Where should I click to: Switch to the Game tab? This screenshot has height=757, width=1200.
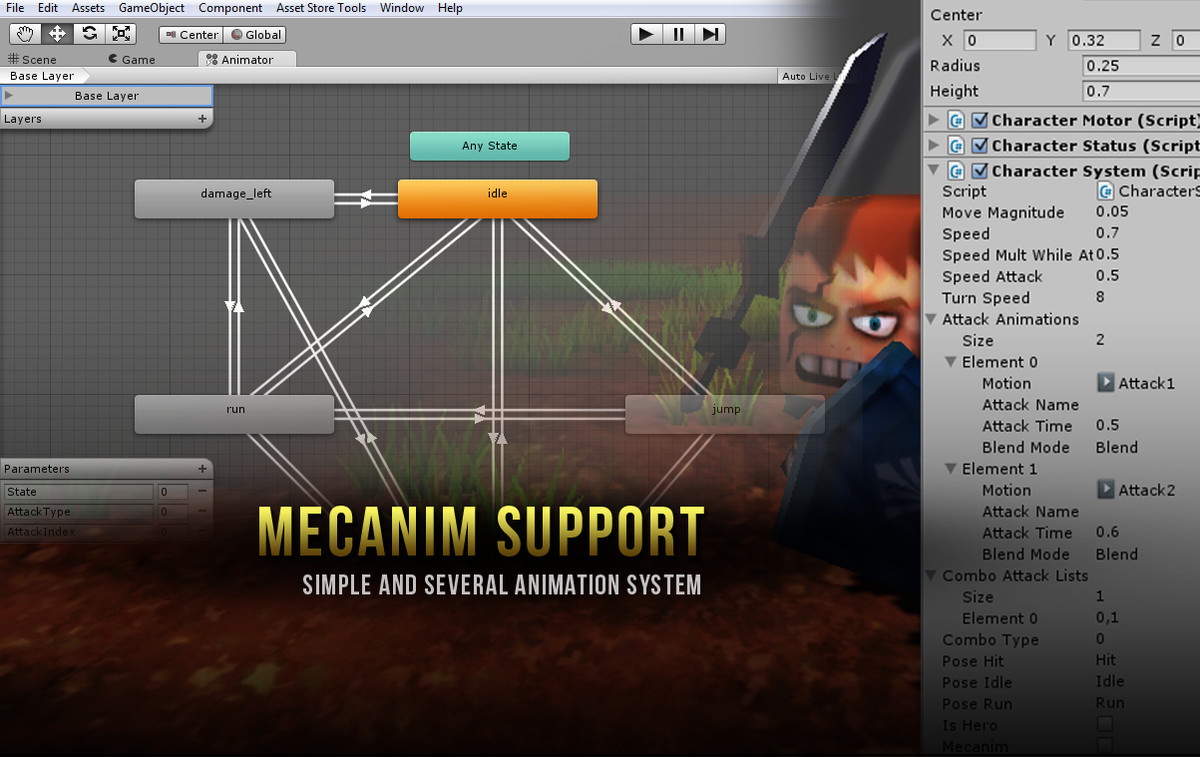pyautogui.click(x=132, y=60)
